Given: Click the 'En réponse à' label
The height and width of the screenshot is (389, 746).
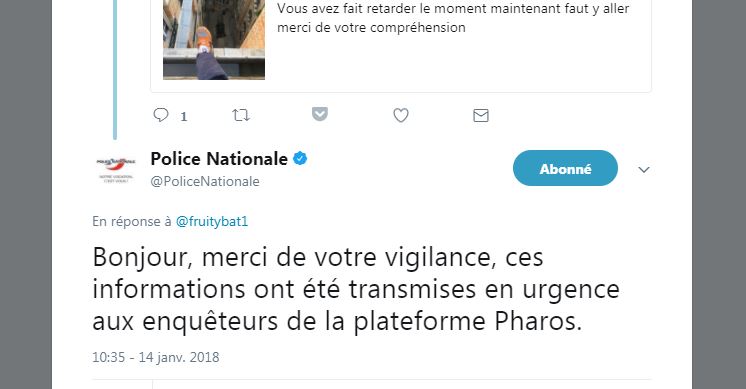Looking at the screenshot, I should (132, 222).
